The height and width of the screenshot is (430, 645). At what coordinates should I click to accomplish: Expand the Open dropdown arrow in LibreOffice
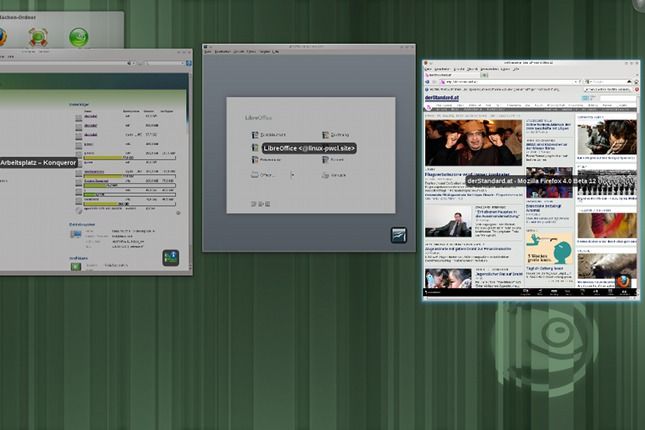(x=292, y=175)
